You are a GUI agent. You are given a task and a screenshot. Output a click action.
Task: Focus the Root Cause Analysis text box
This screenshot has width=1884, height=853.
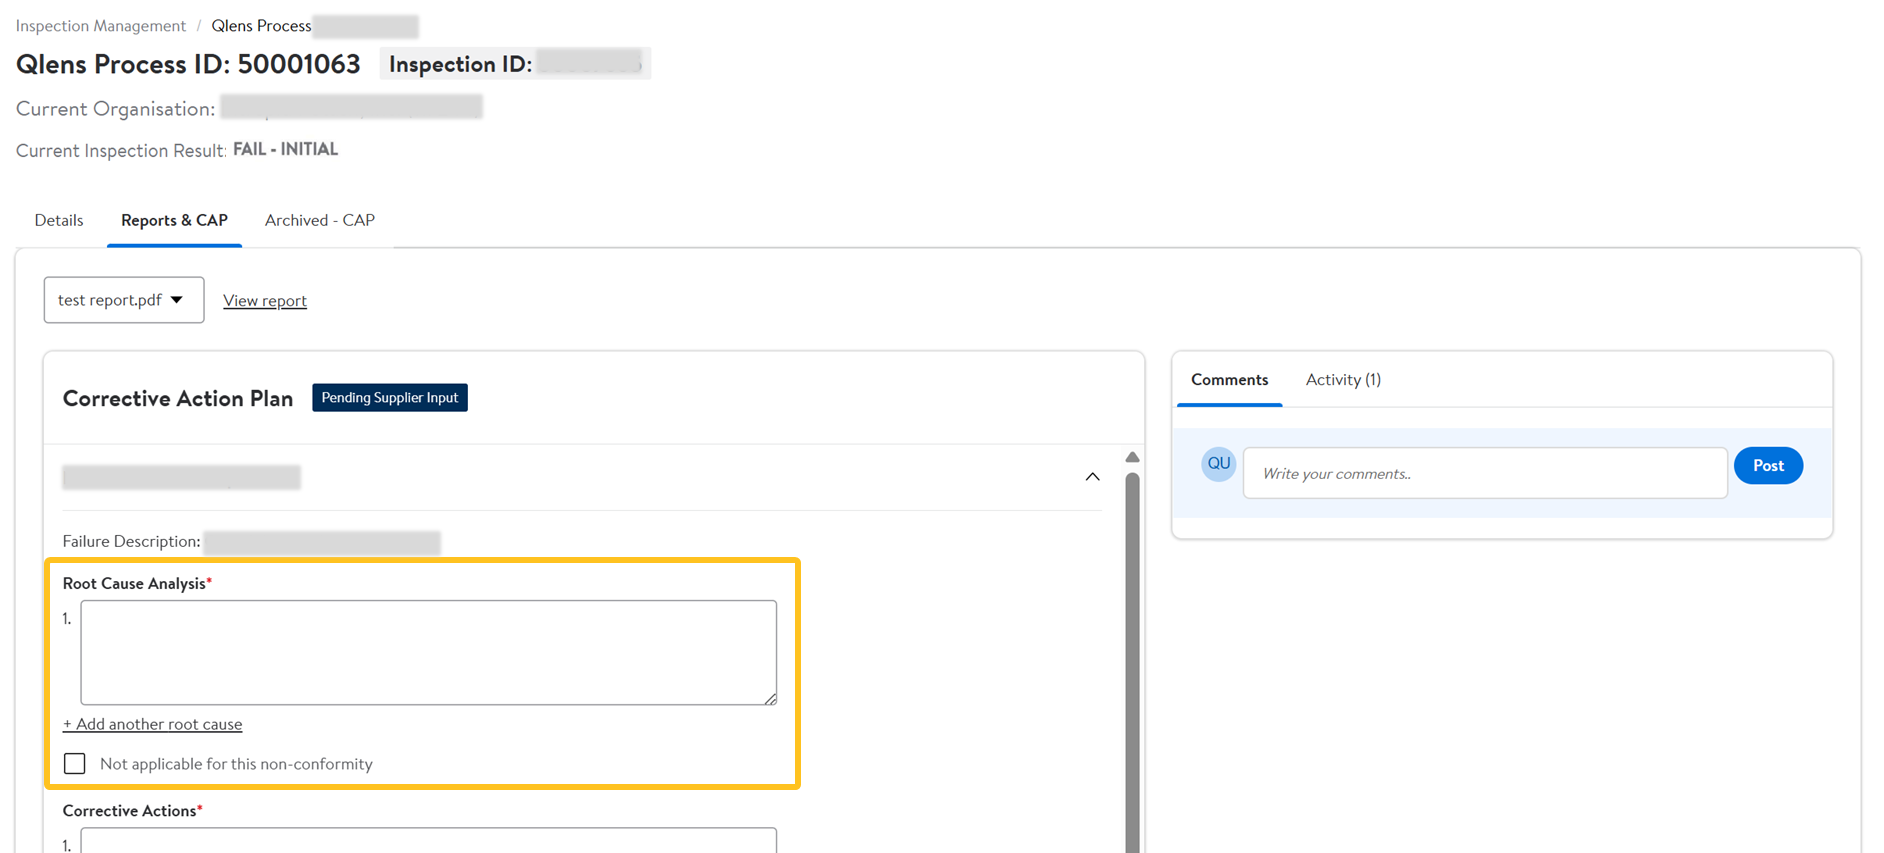coord(429,653)
